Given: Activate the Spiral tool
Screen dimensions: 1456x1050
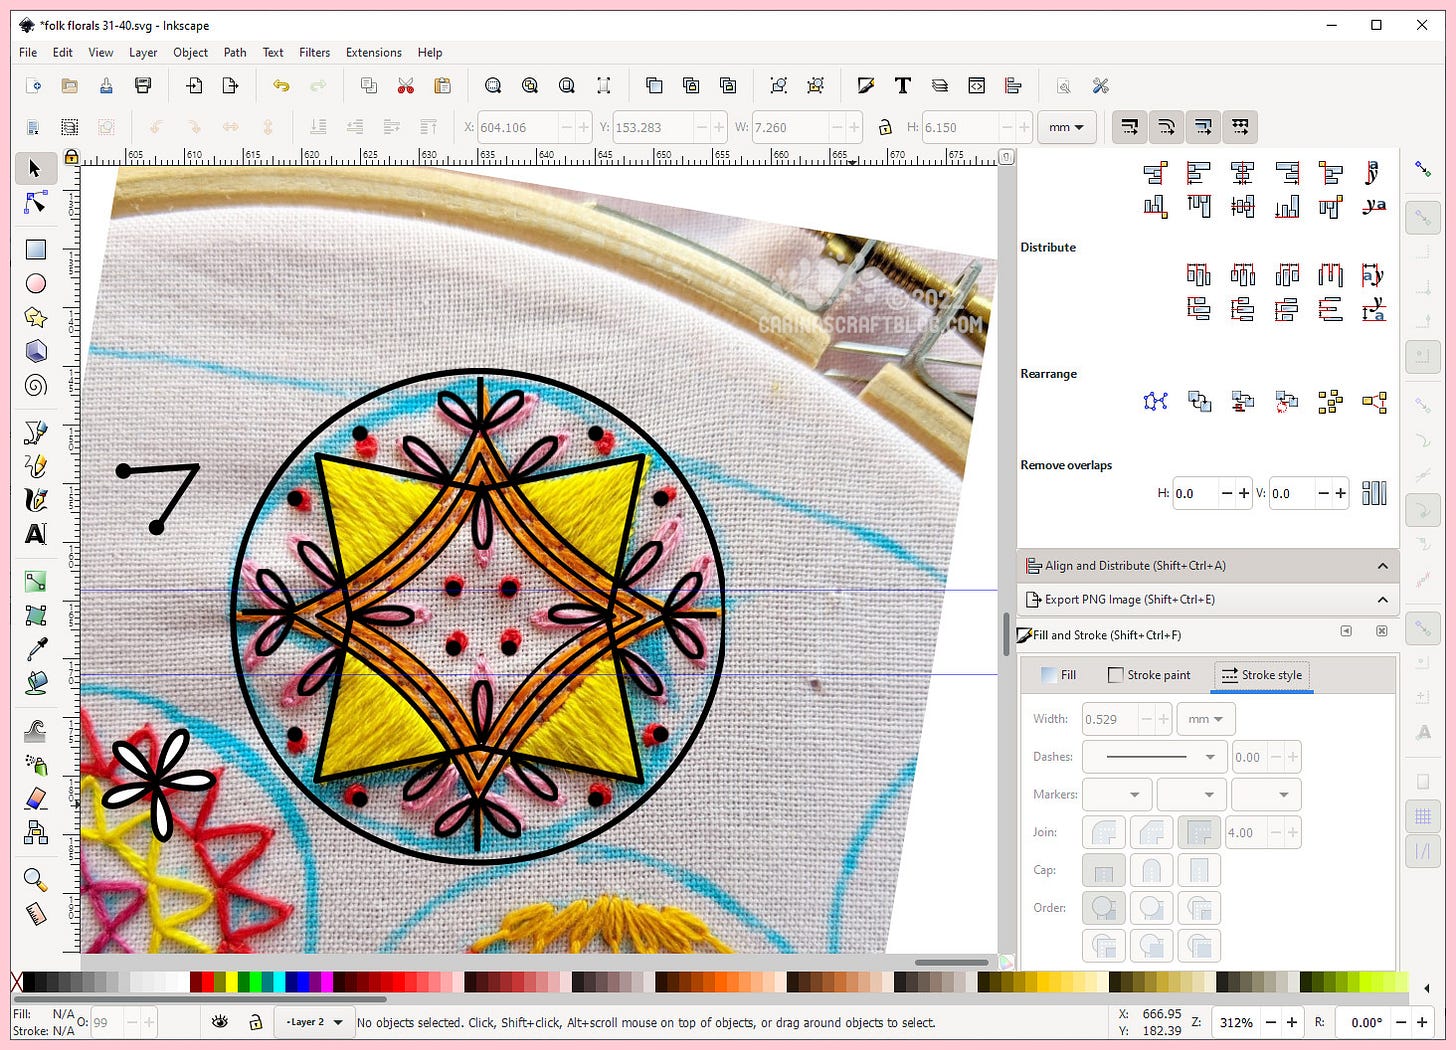Looking at the screenshot, I should [35, 386].
